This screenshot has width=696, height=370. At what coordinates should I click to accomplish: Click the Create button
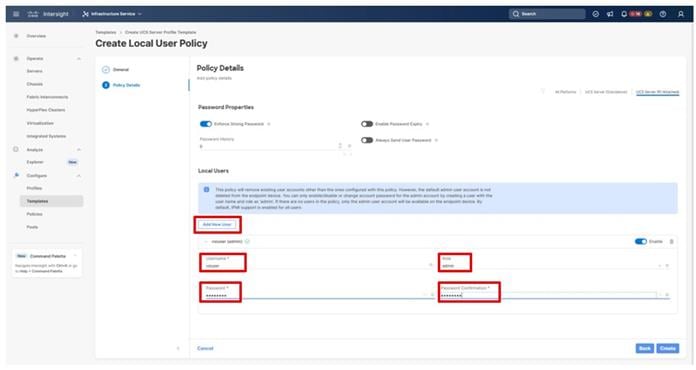(x=668, y=349)
